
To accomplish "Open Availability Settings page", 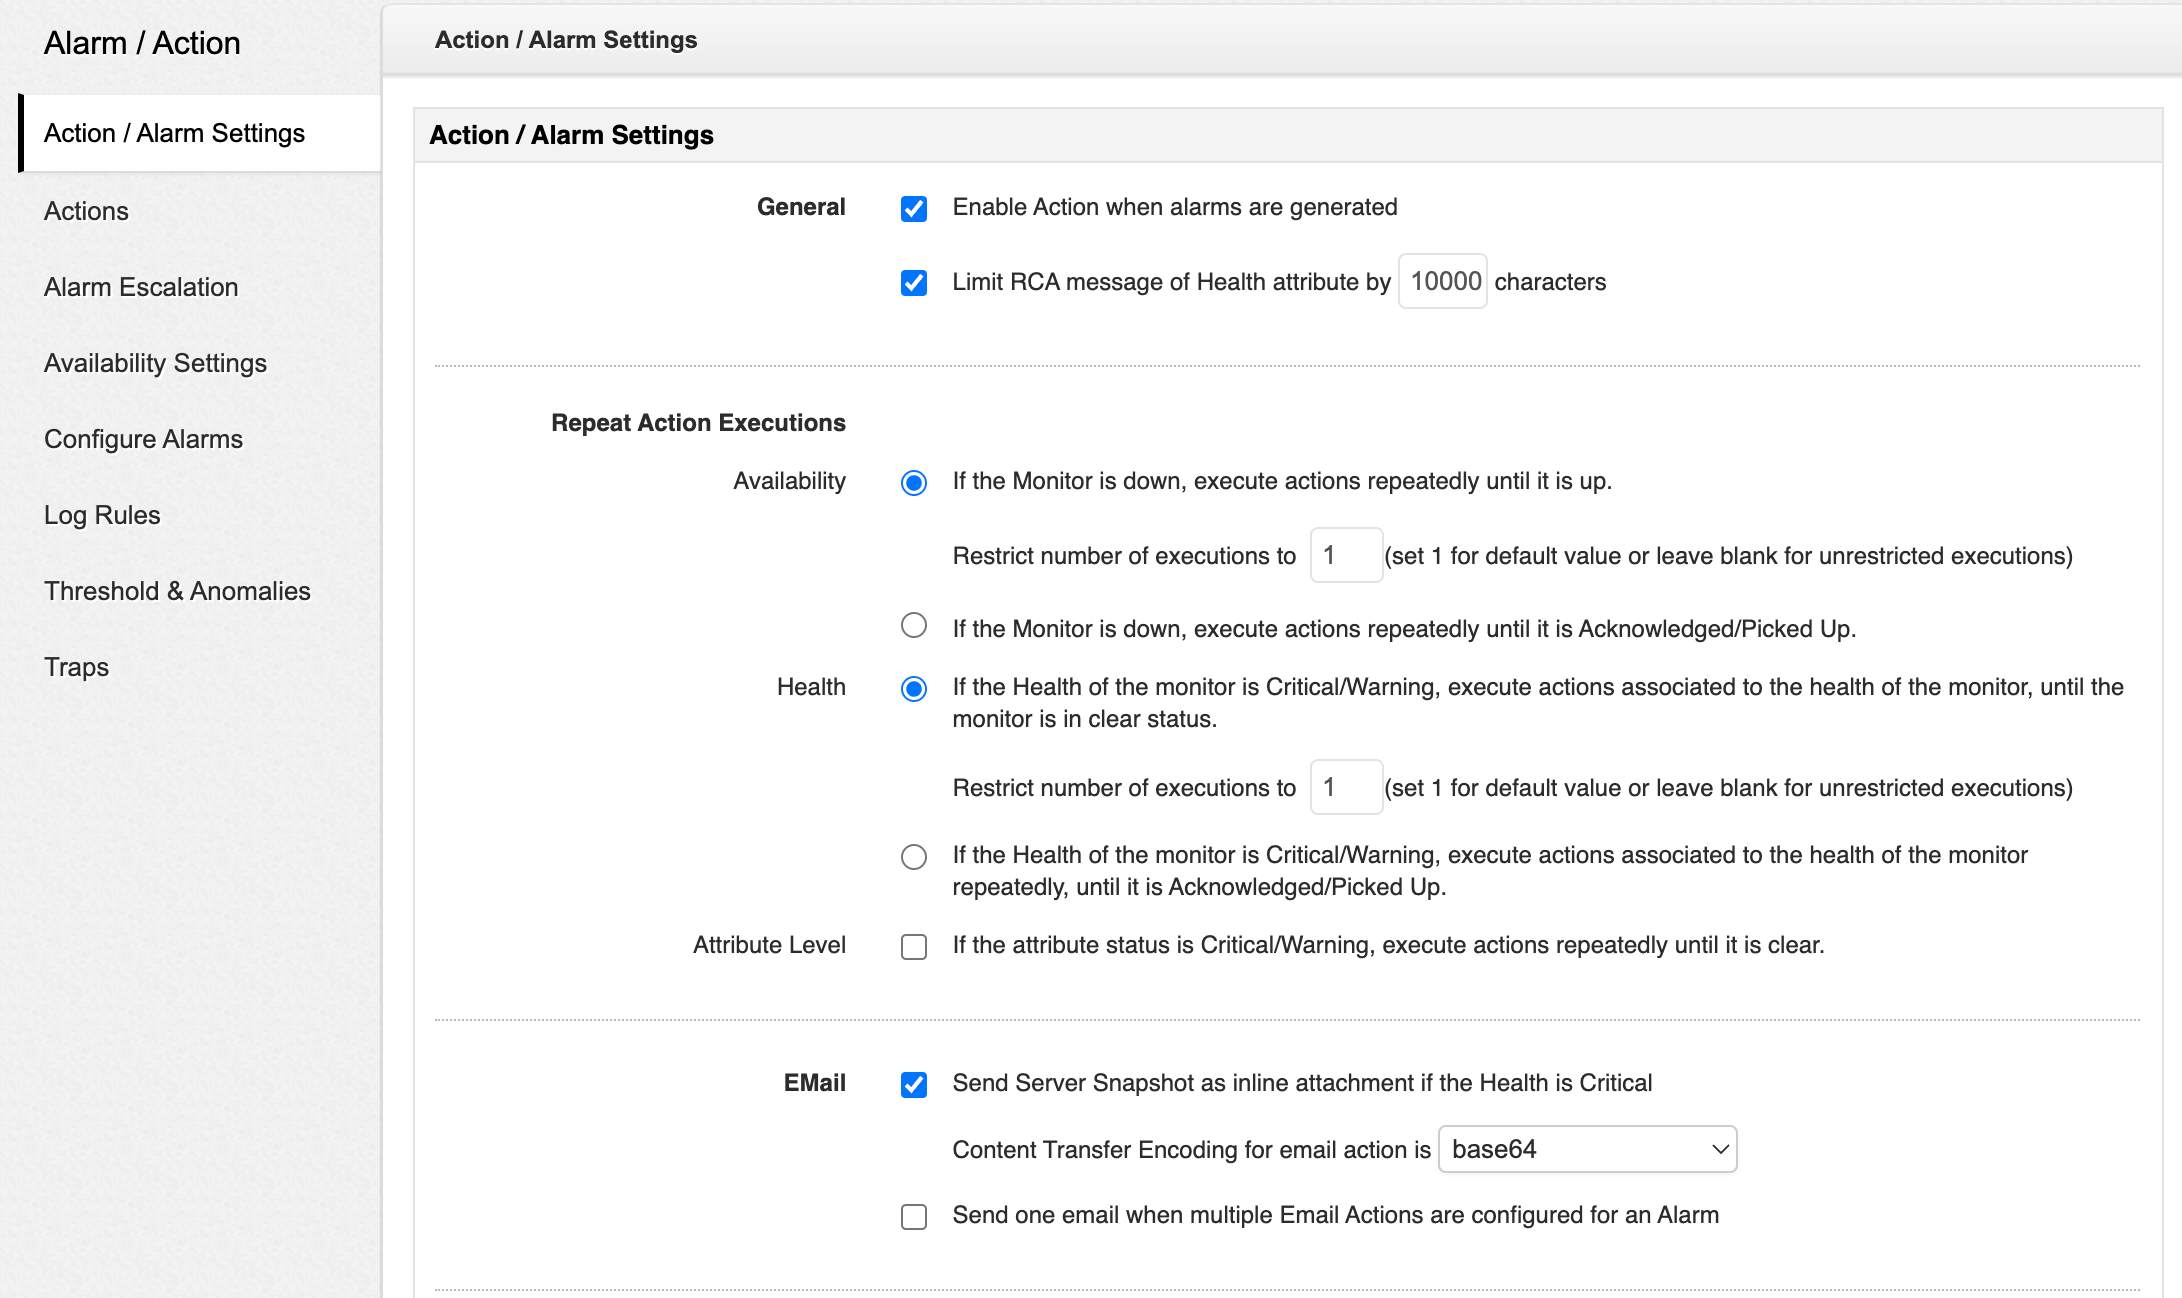I will point(155,363).
